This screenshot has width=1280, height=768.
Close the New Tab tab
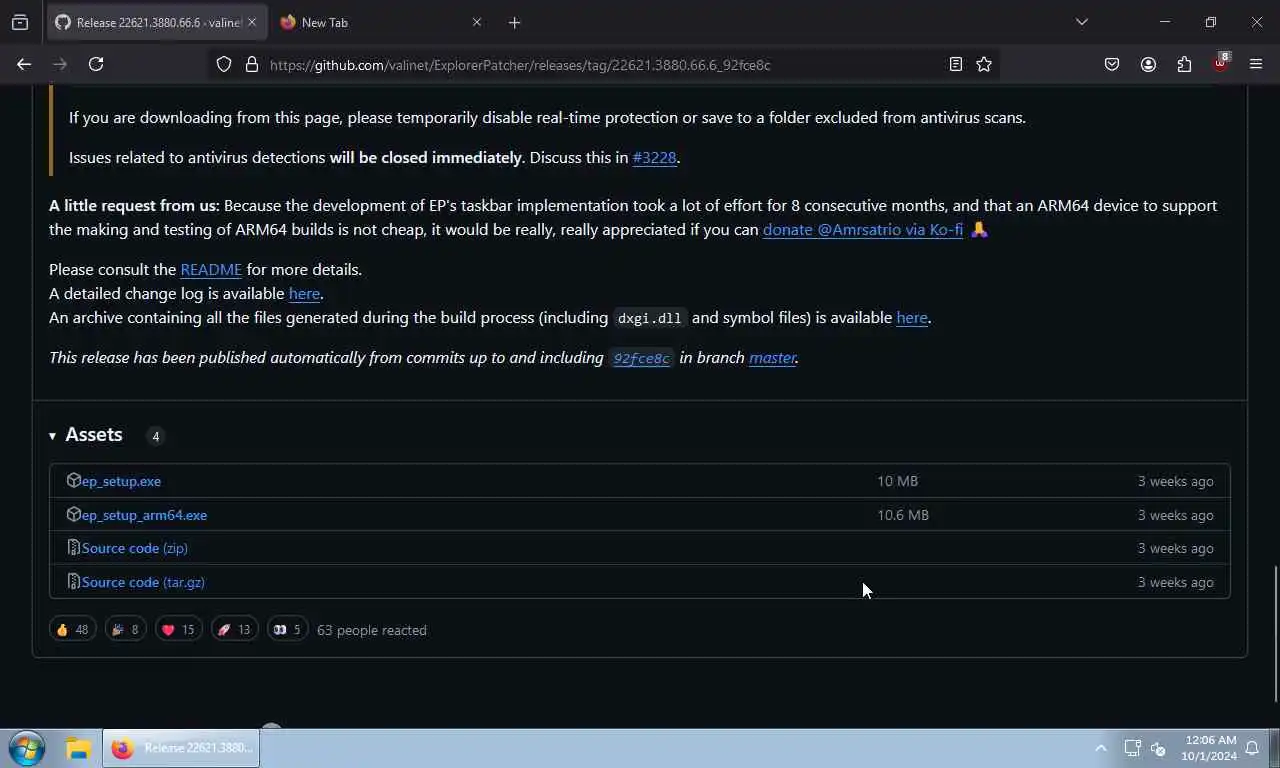click(476, 22)
